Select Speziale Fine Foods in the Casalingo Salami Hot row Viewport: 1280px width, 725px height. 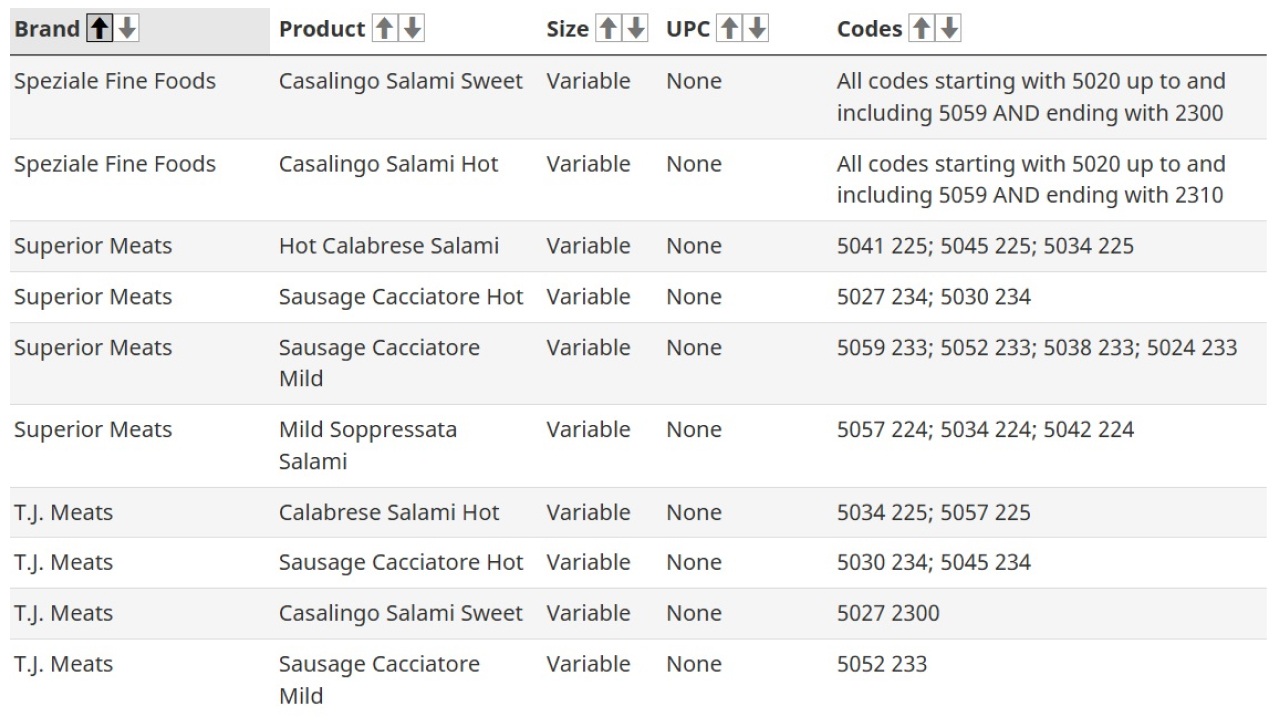(x=115, y=164)
